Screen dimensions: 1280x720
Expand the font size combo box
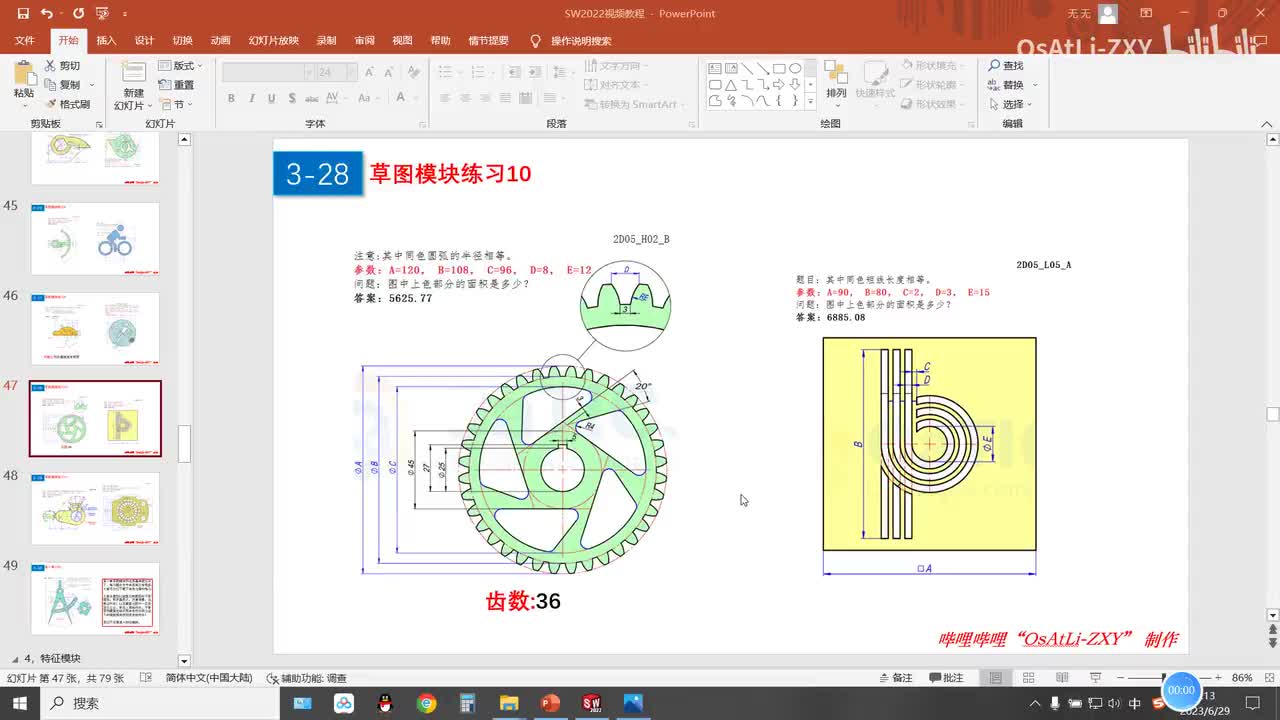(x=350, y=72)
